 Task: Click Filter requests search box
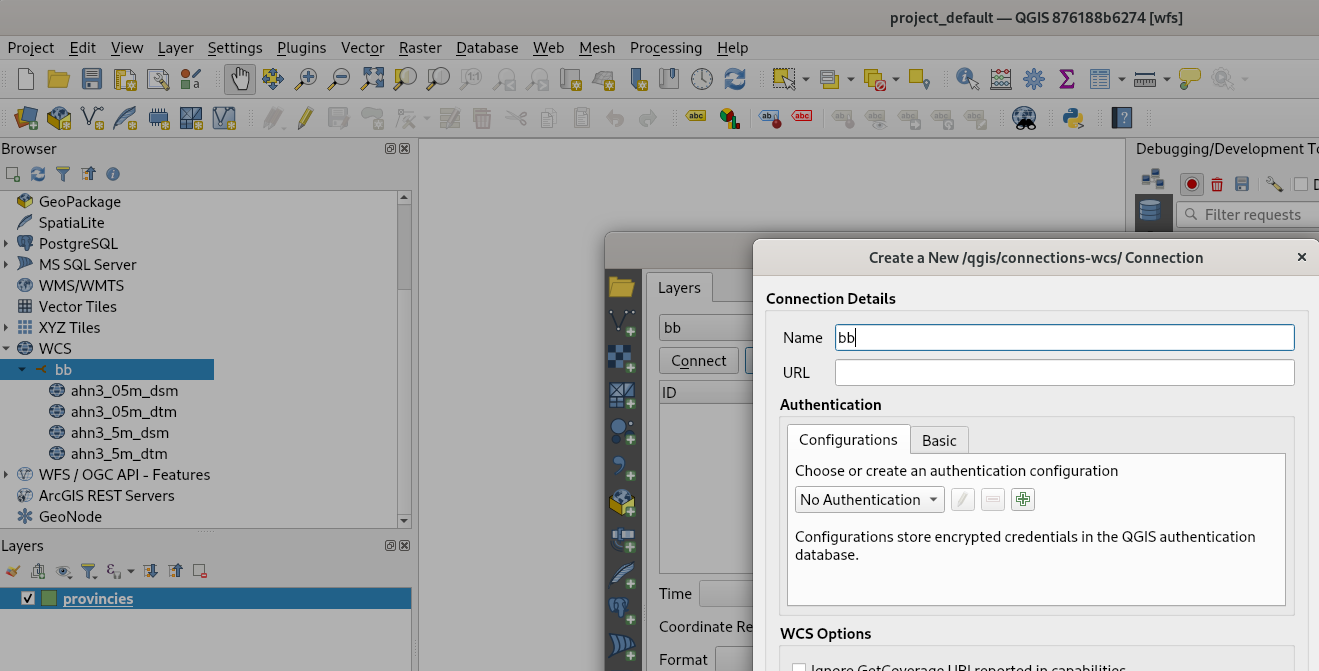click(x=1247, y=214)
